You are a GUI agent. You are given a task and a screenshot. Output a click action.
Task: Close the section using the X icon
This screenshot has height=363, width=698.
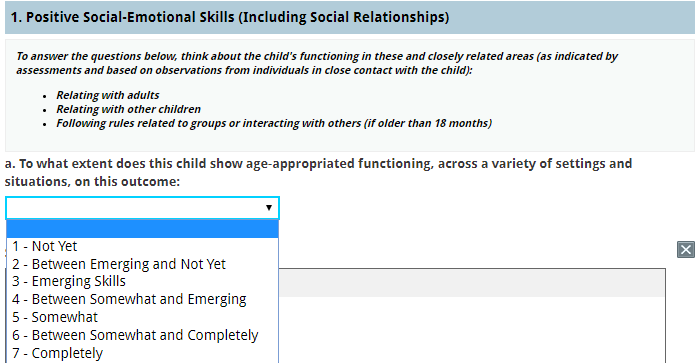pos(686,249)
